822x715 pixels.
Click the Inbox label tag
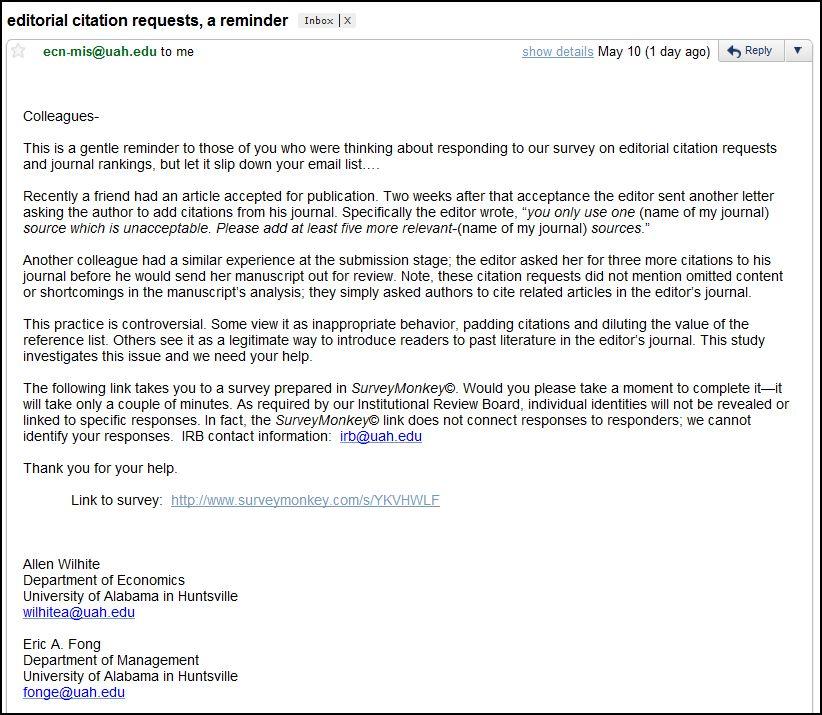318,21
